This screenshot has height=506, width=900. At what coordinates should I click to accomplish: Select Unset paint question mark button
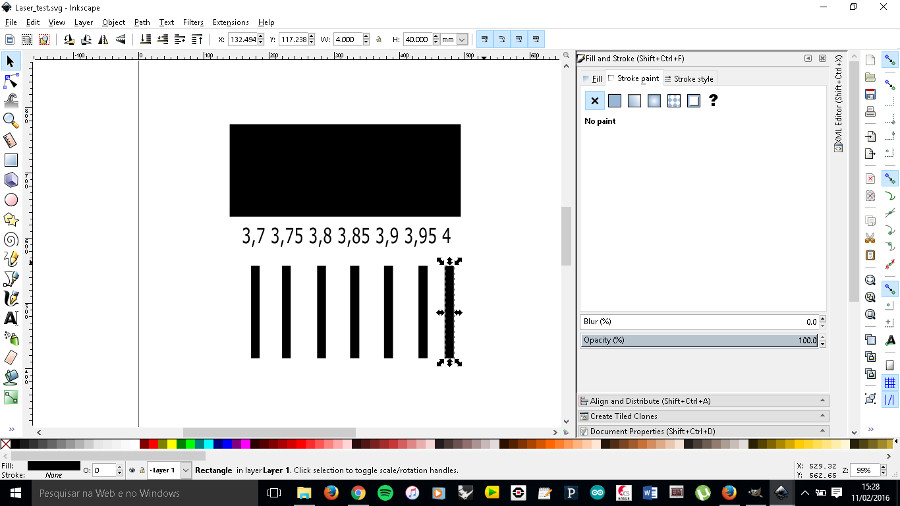[x=713, y=101]
